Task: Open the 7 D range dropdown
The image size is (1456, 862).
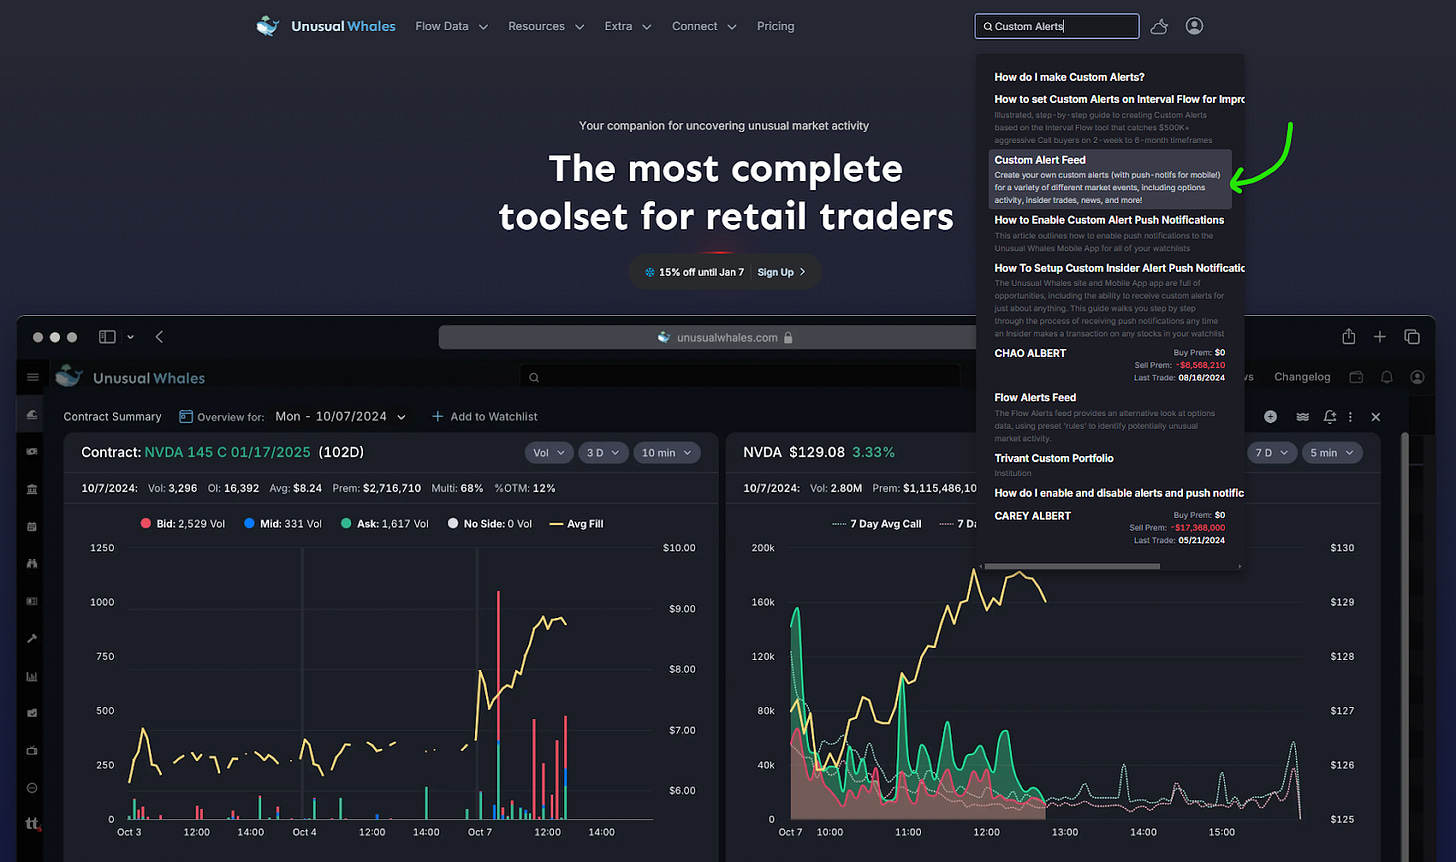Action: pos(1271,452)
